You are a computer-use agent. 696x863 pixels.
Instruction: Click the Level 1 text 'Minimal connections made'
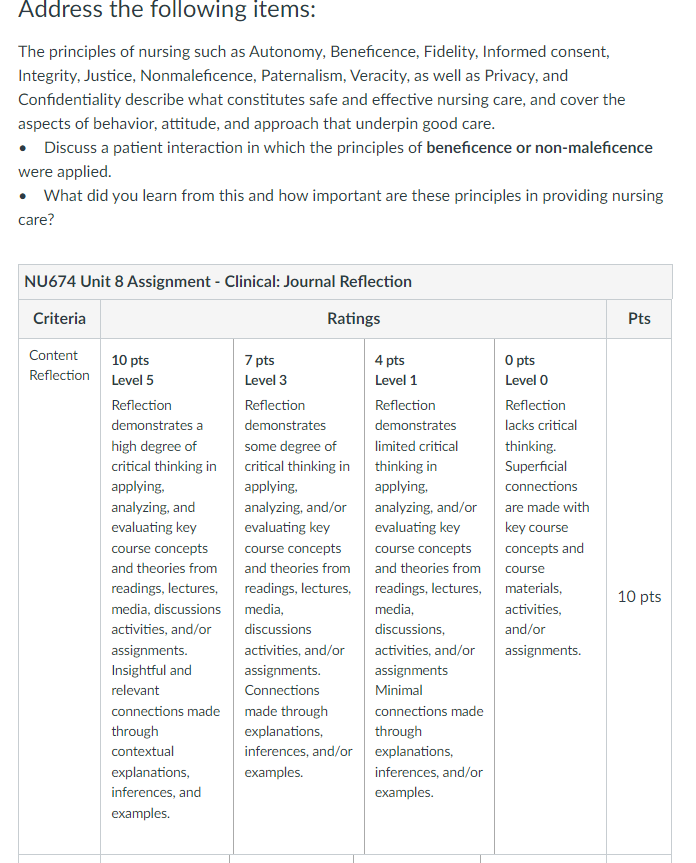click(x=429, y=701)
